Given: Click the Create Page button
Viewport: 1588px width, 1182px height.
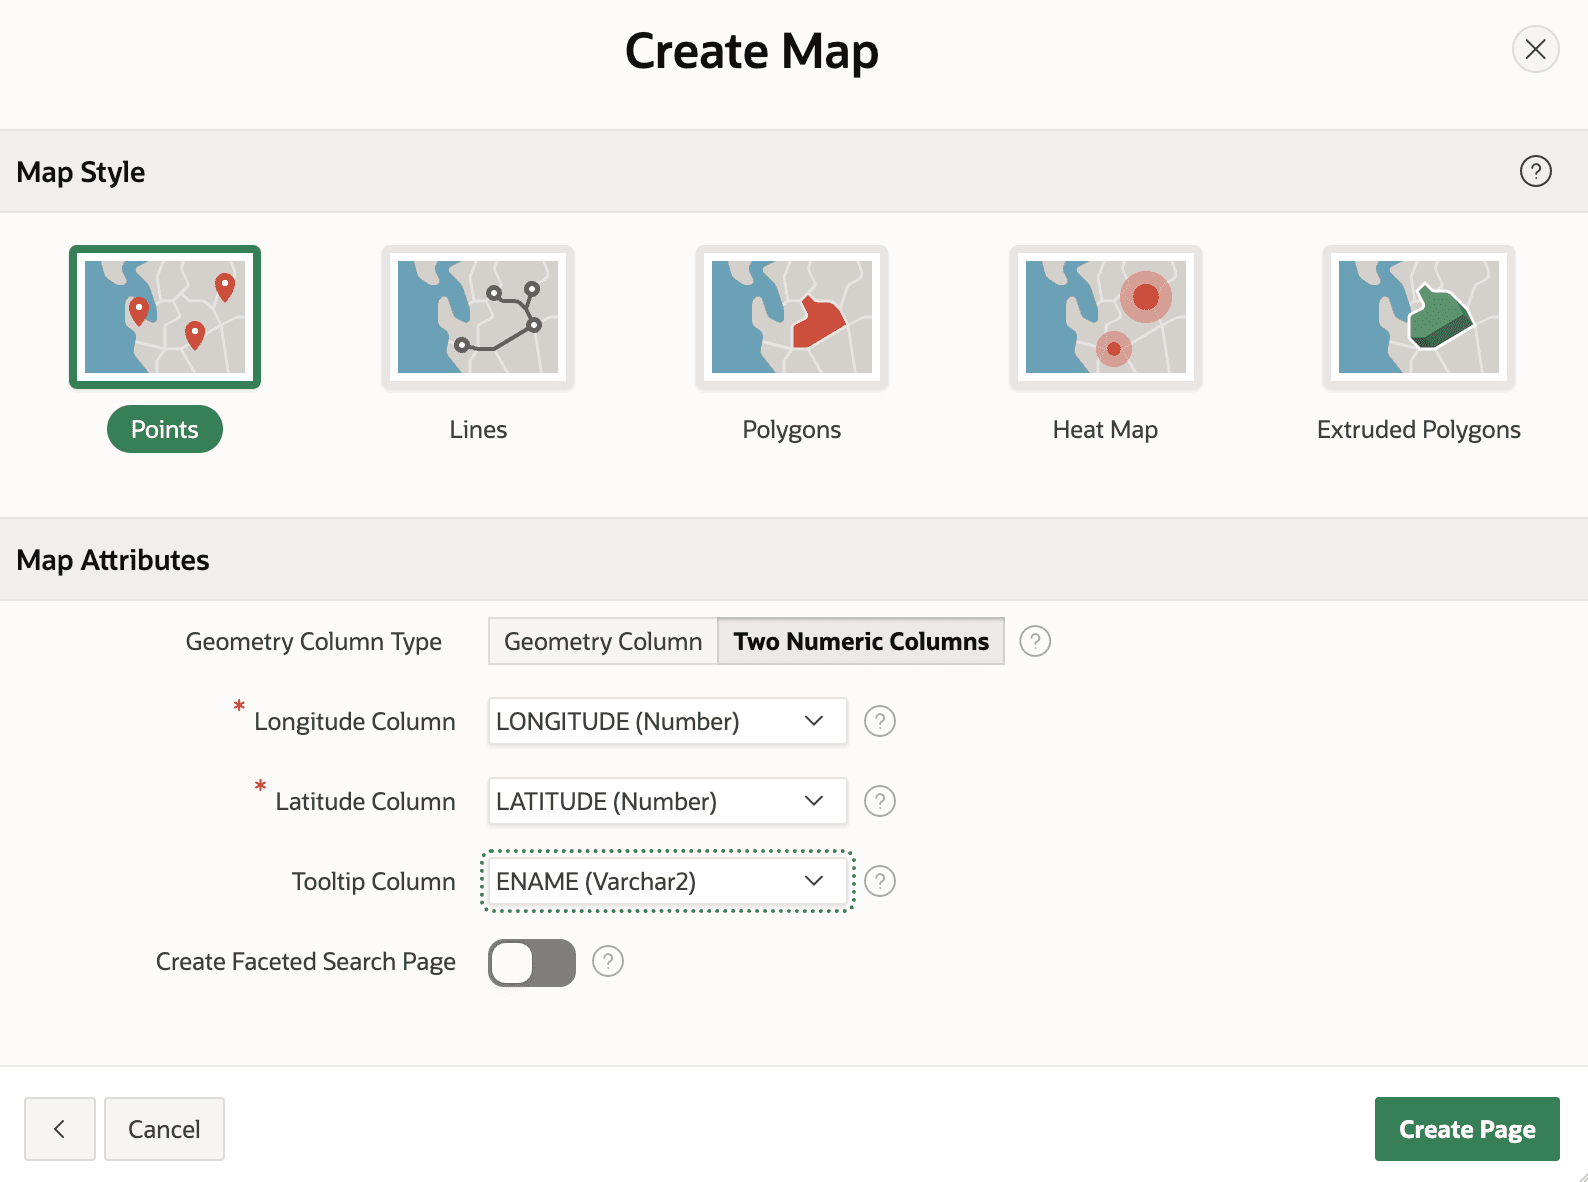Looking at the screenshot, I should 1467,1129.
